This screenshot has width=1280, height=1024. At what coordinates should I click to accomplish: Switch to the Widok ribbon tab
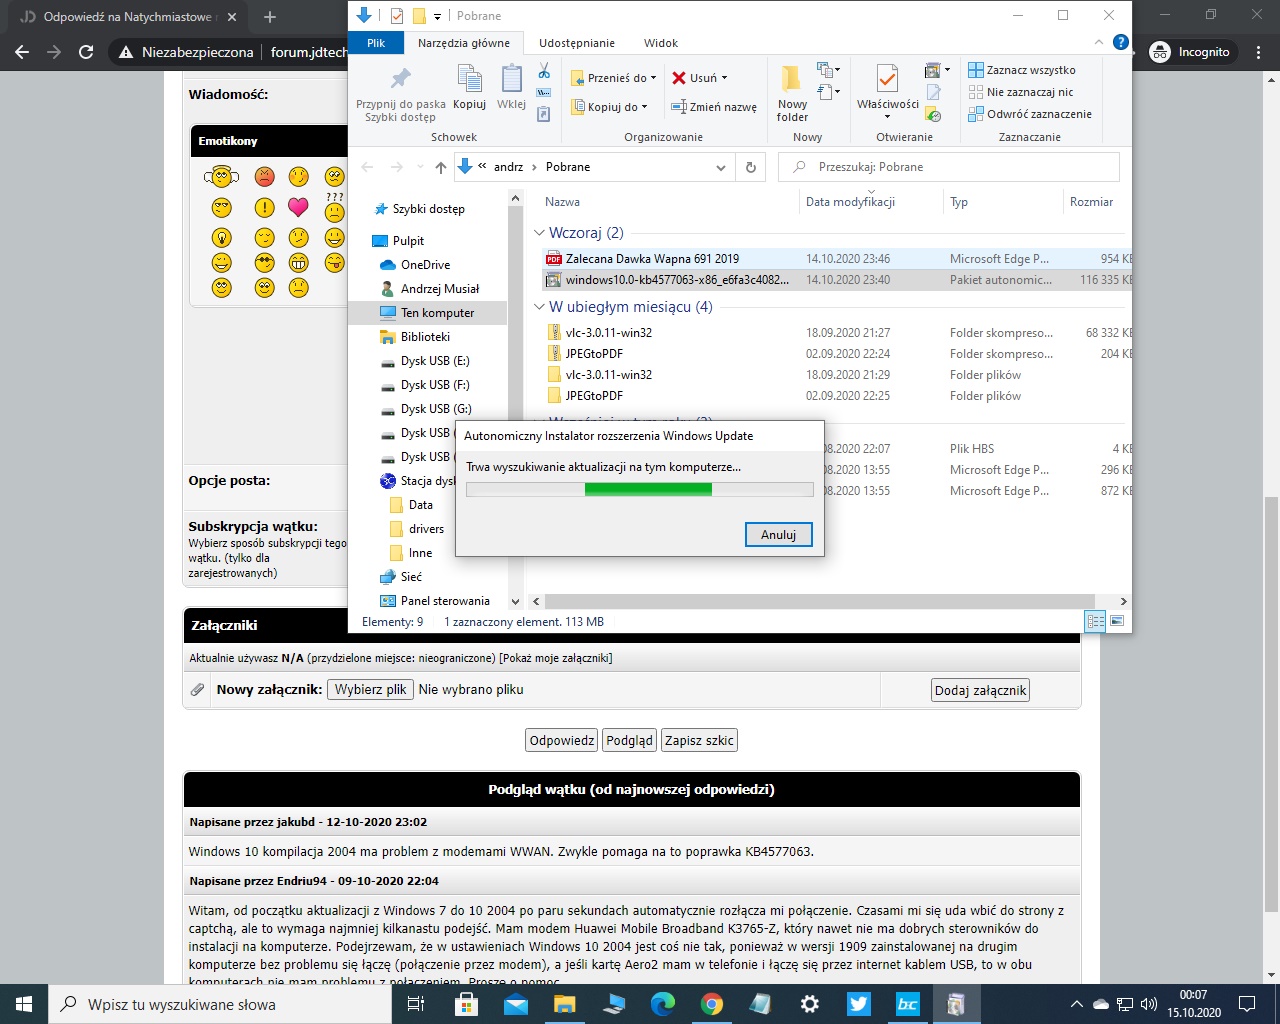660,43
